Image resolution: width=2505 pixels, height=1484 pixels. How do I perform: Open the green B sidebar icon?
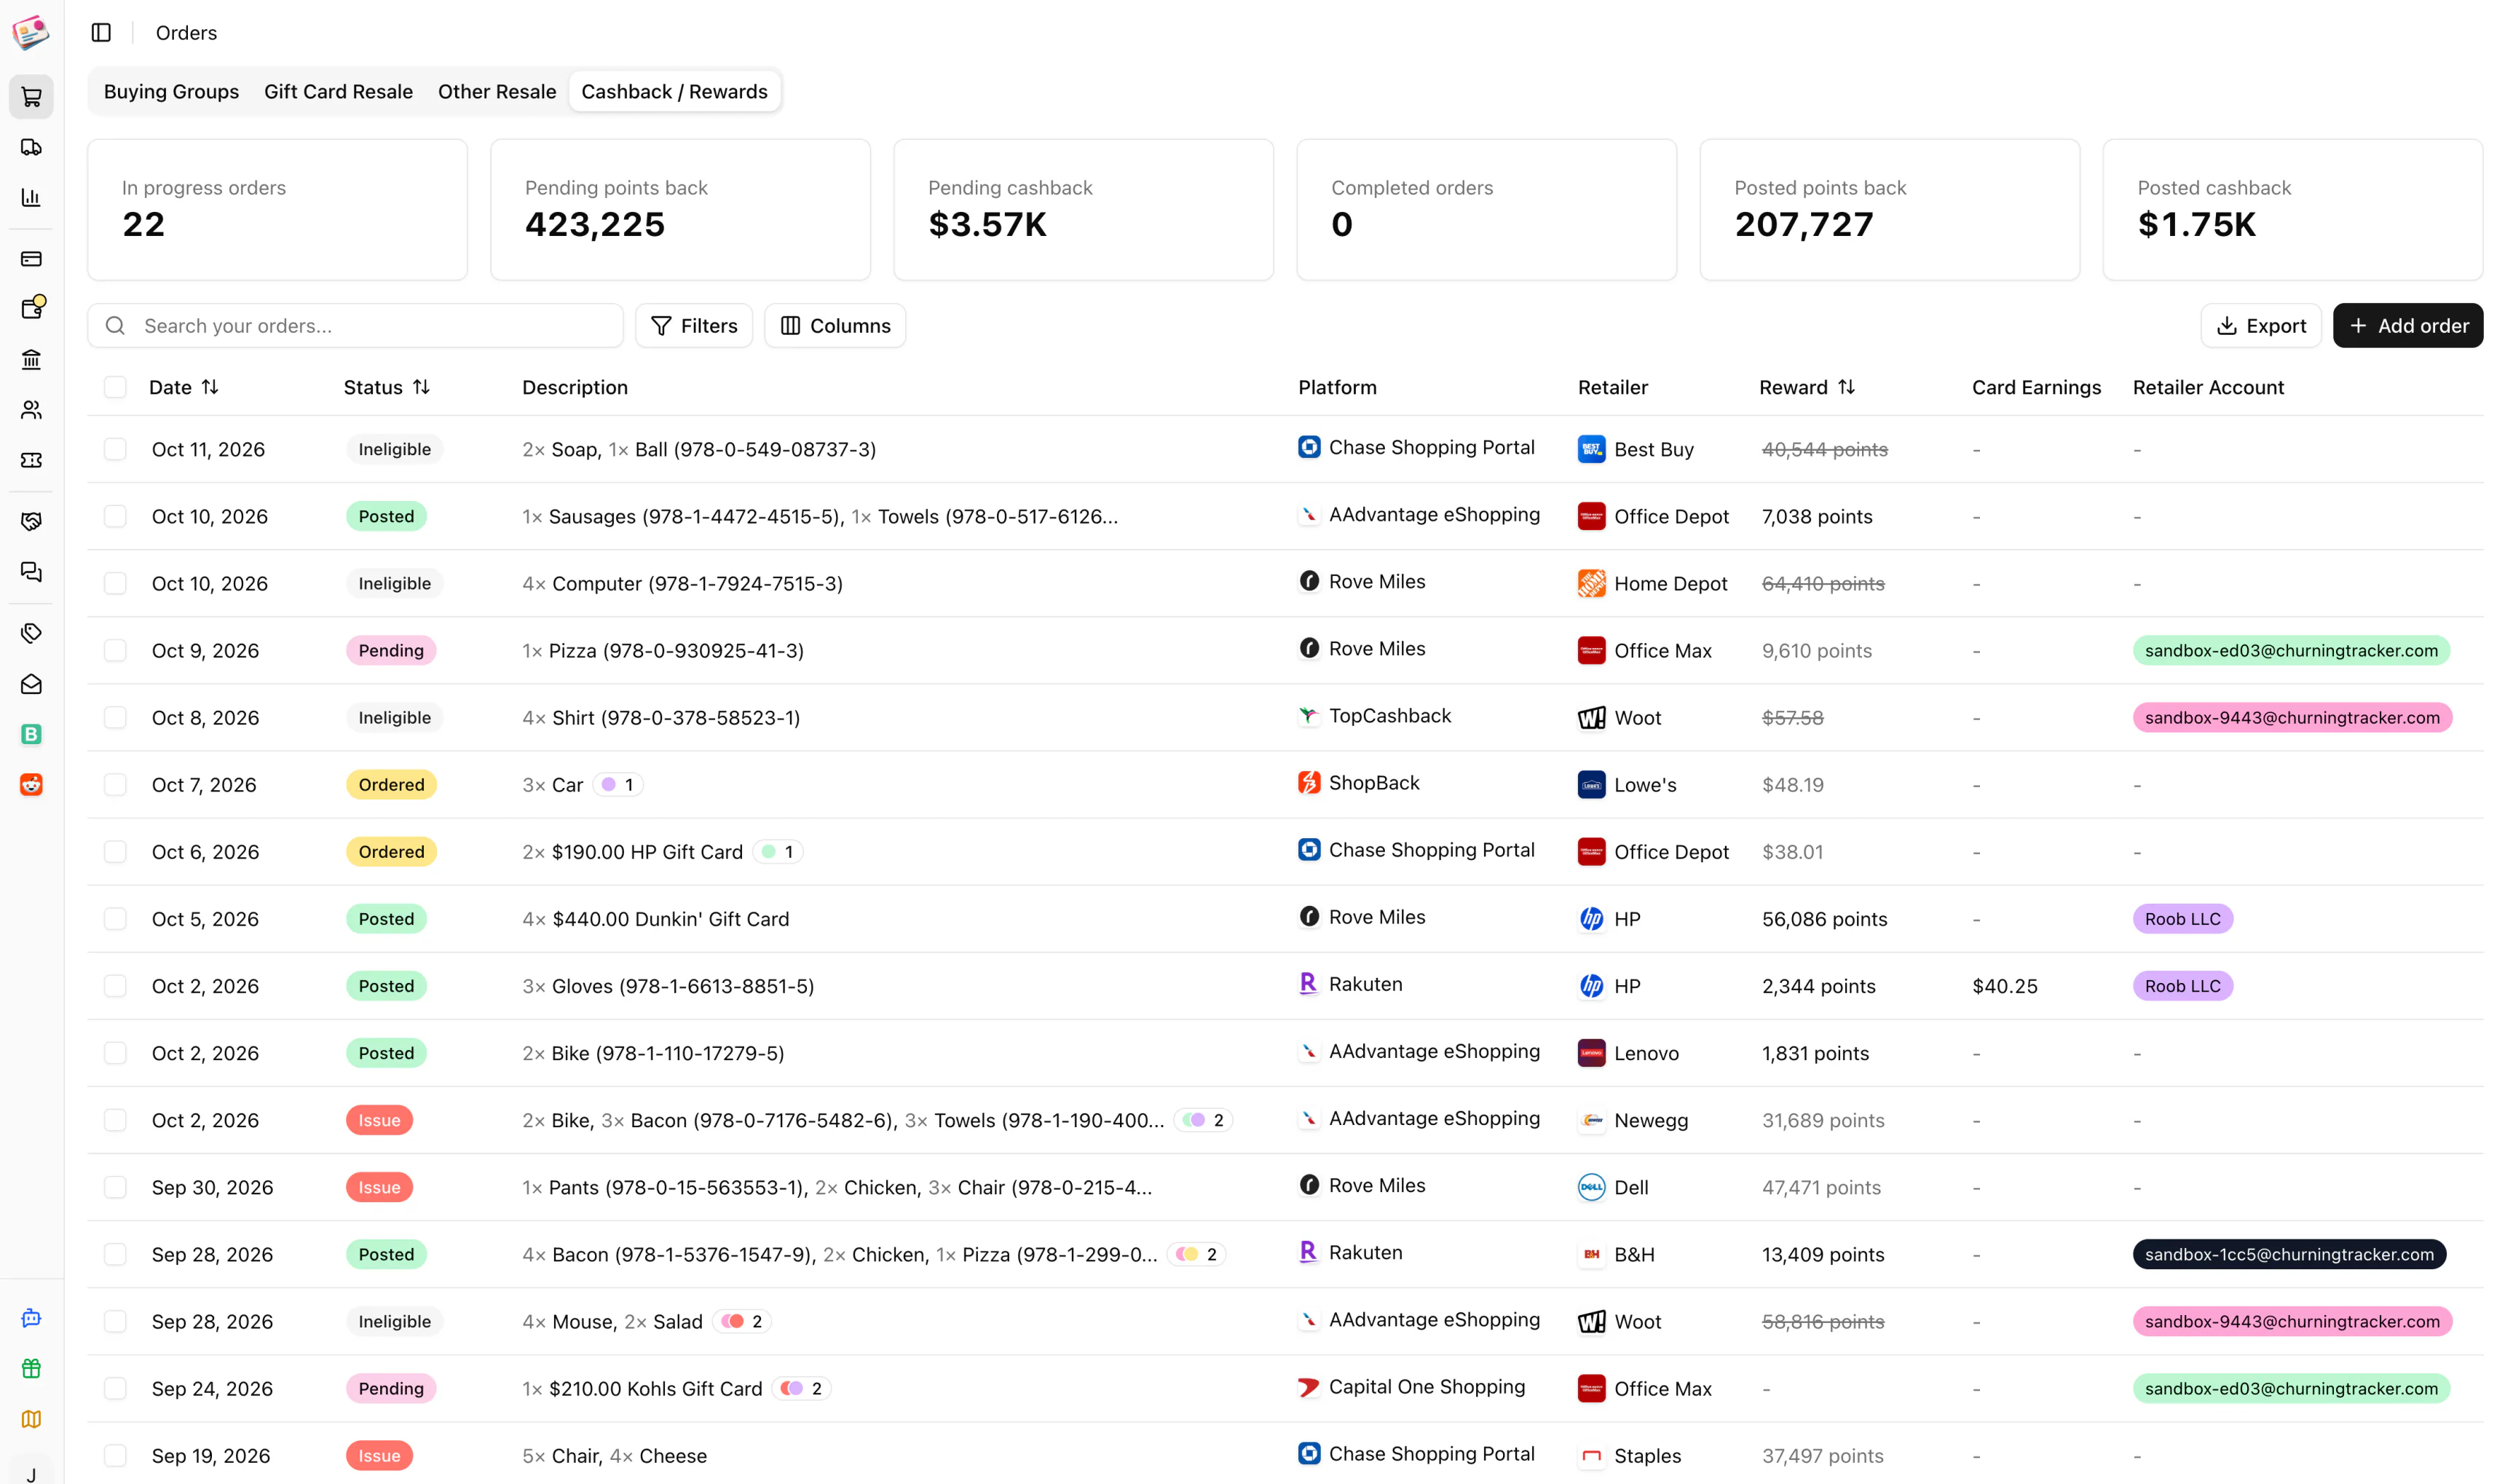click(31, 734)
